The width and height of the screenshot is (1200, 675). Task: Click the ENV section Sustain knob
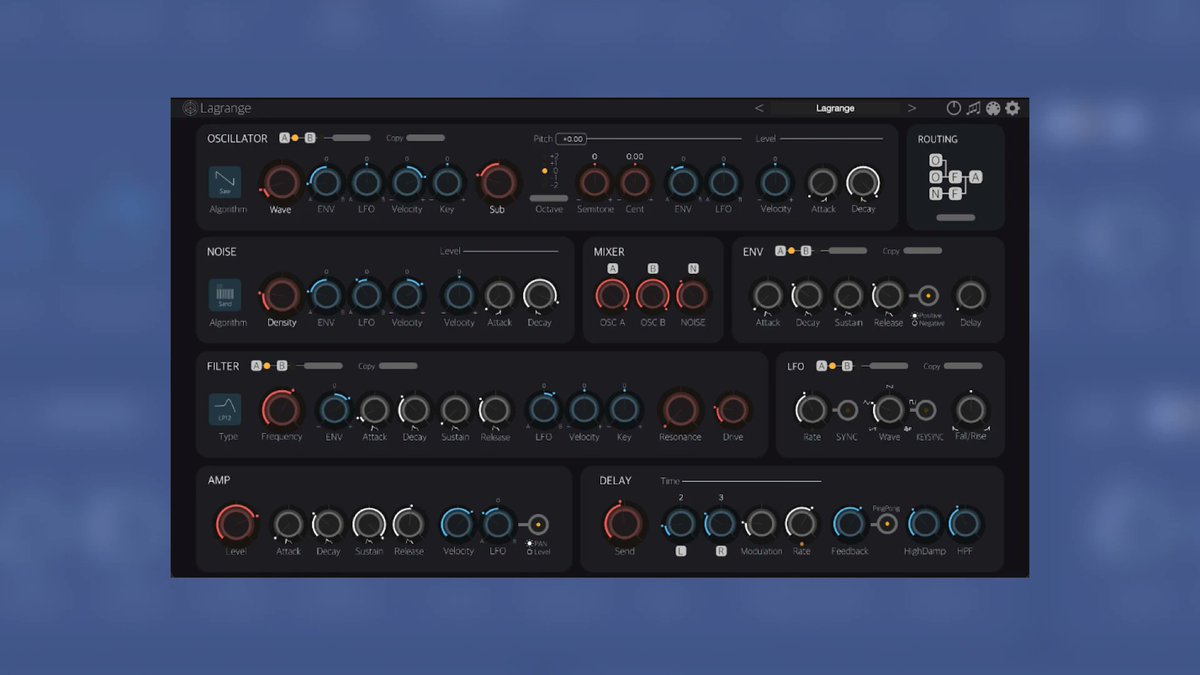[848, 296]
